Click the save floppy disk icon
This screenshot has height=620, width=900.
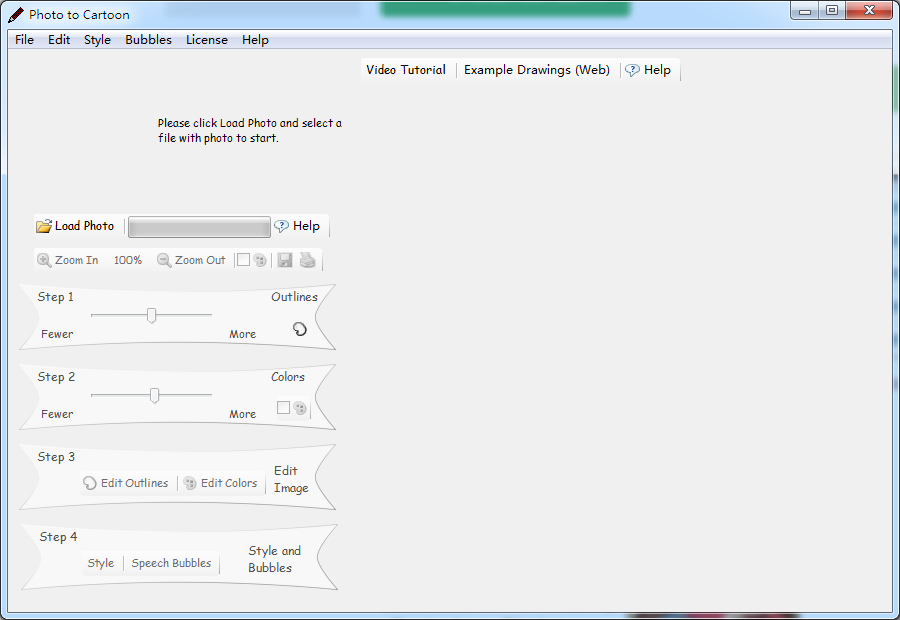pos(285,260)
